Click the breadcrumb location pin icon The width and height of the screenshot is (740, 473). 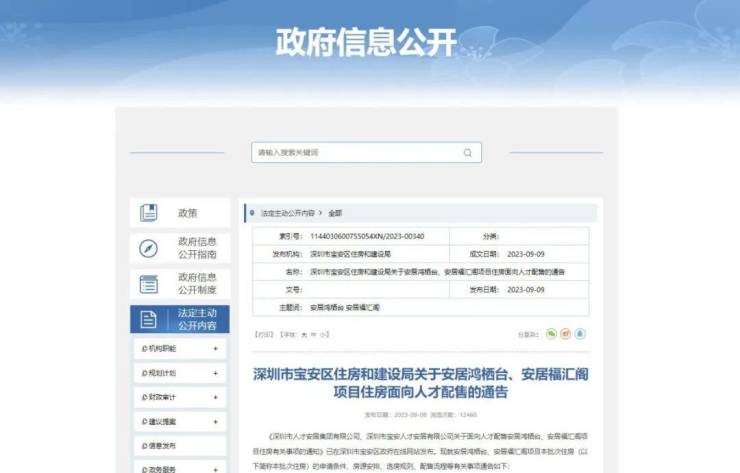pyautogui.click(x=252, y=213)
